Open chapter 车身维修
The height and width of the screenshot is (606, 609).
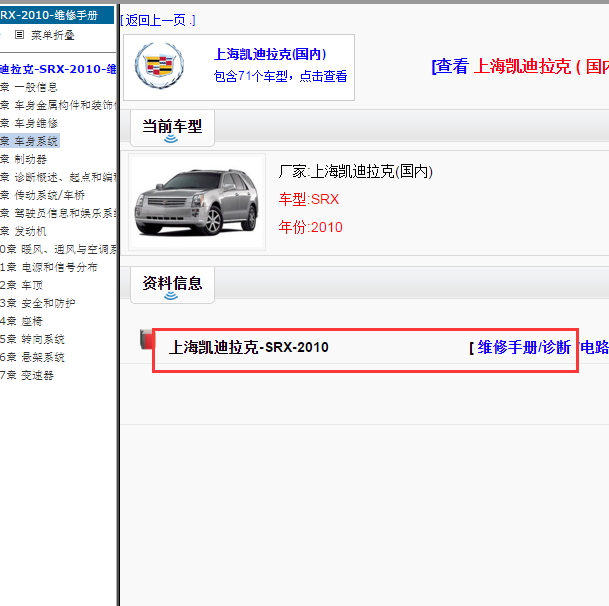click(29, 123)
